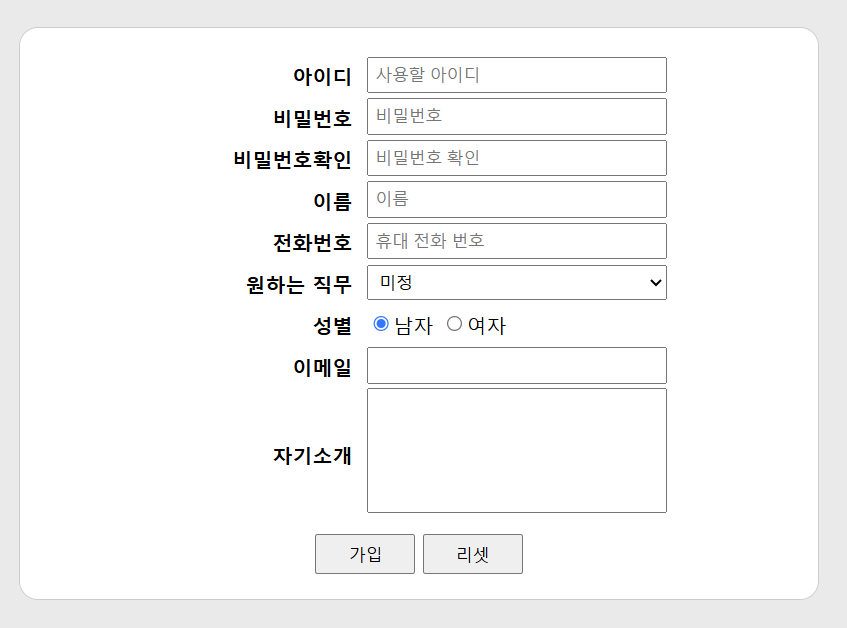Choose the 여자 radio button
847x628 pixels.
pyautogui.click(x=454, y=323)
